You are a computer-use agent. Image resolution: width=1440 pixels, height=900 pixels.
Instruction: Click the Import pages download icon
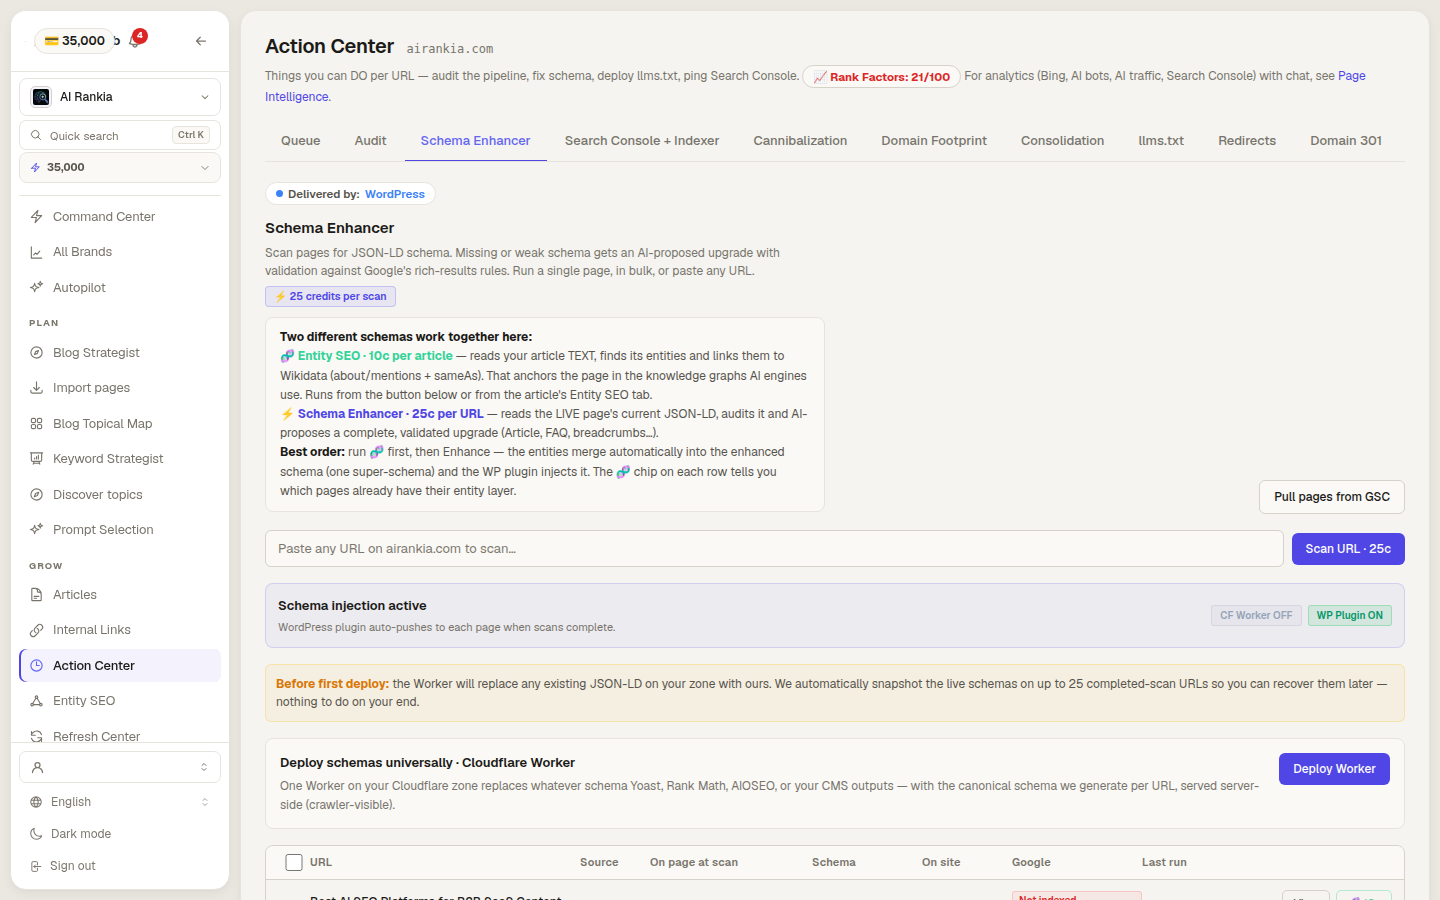tap(36, 388)
